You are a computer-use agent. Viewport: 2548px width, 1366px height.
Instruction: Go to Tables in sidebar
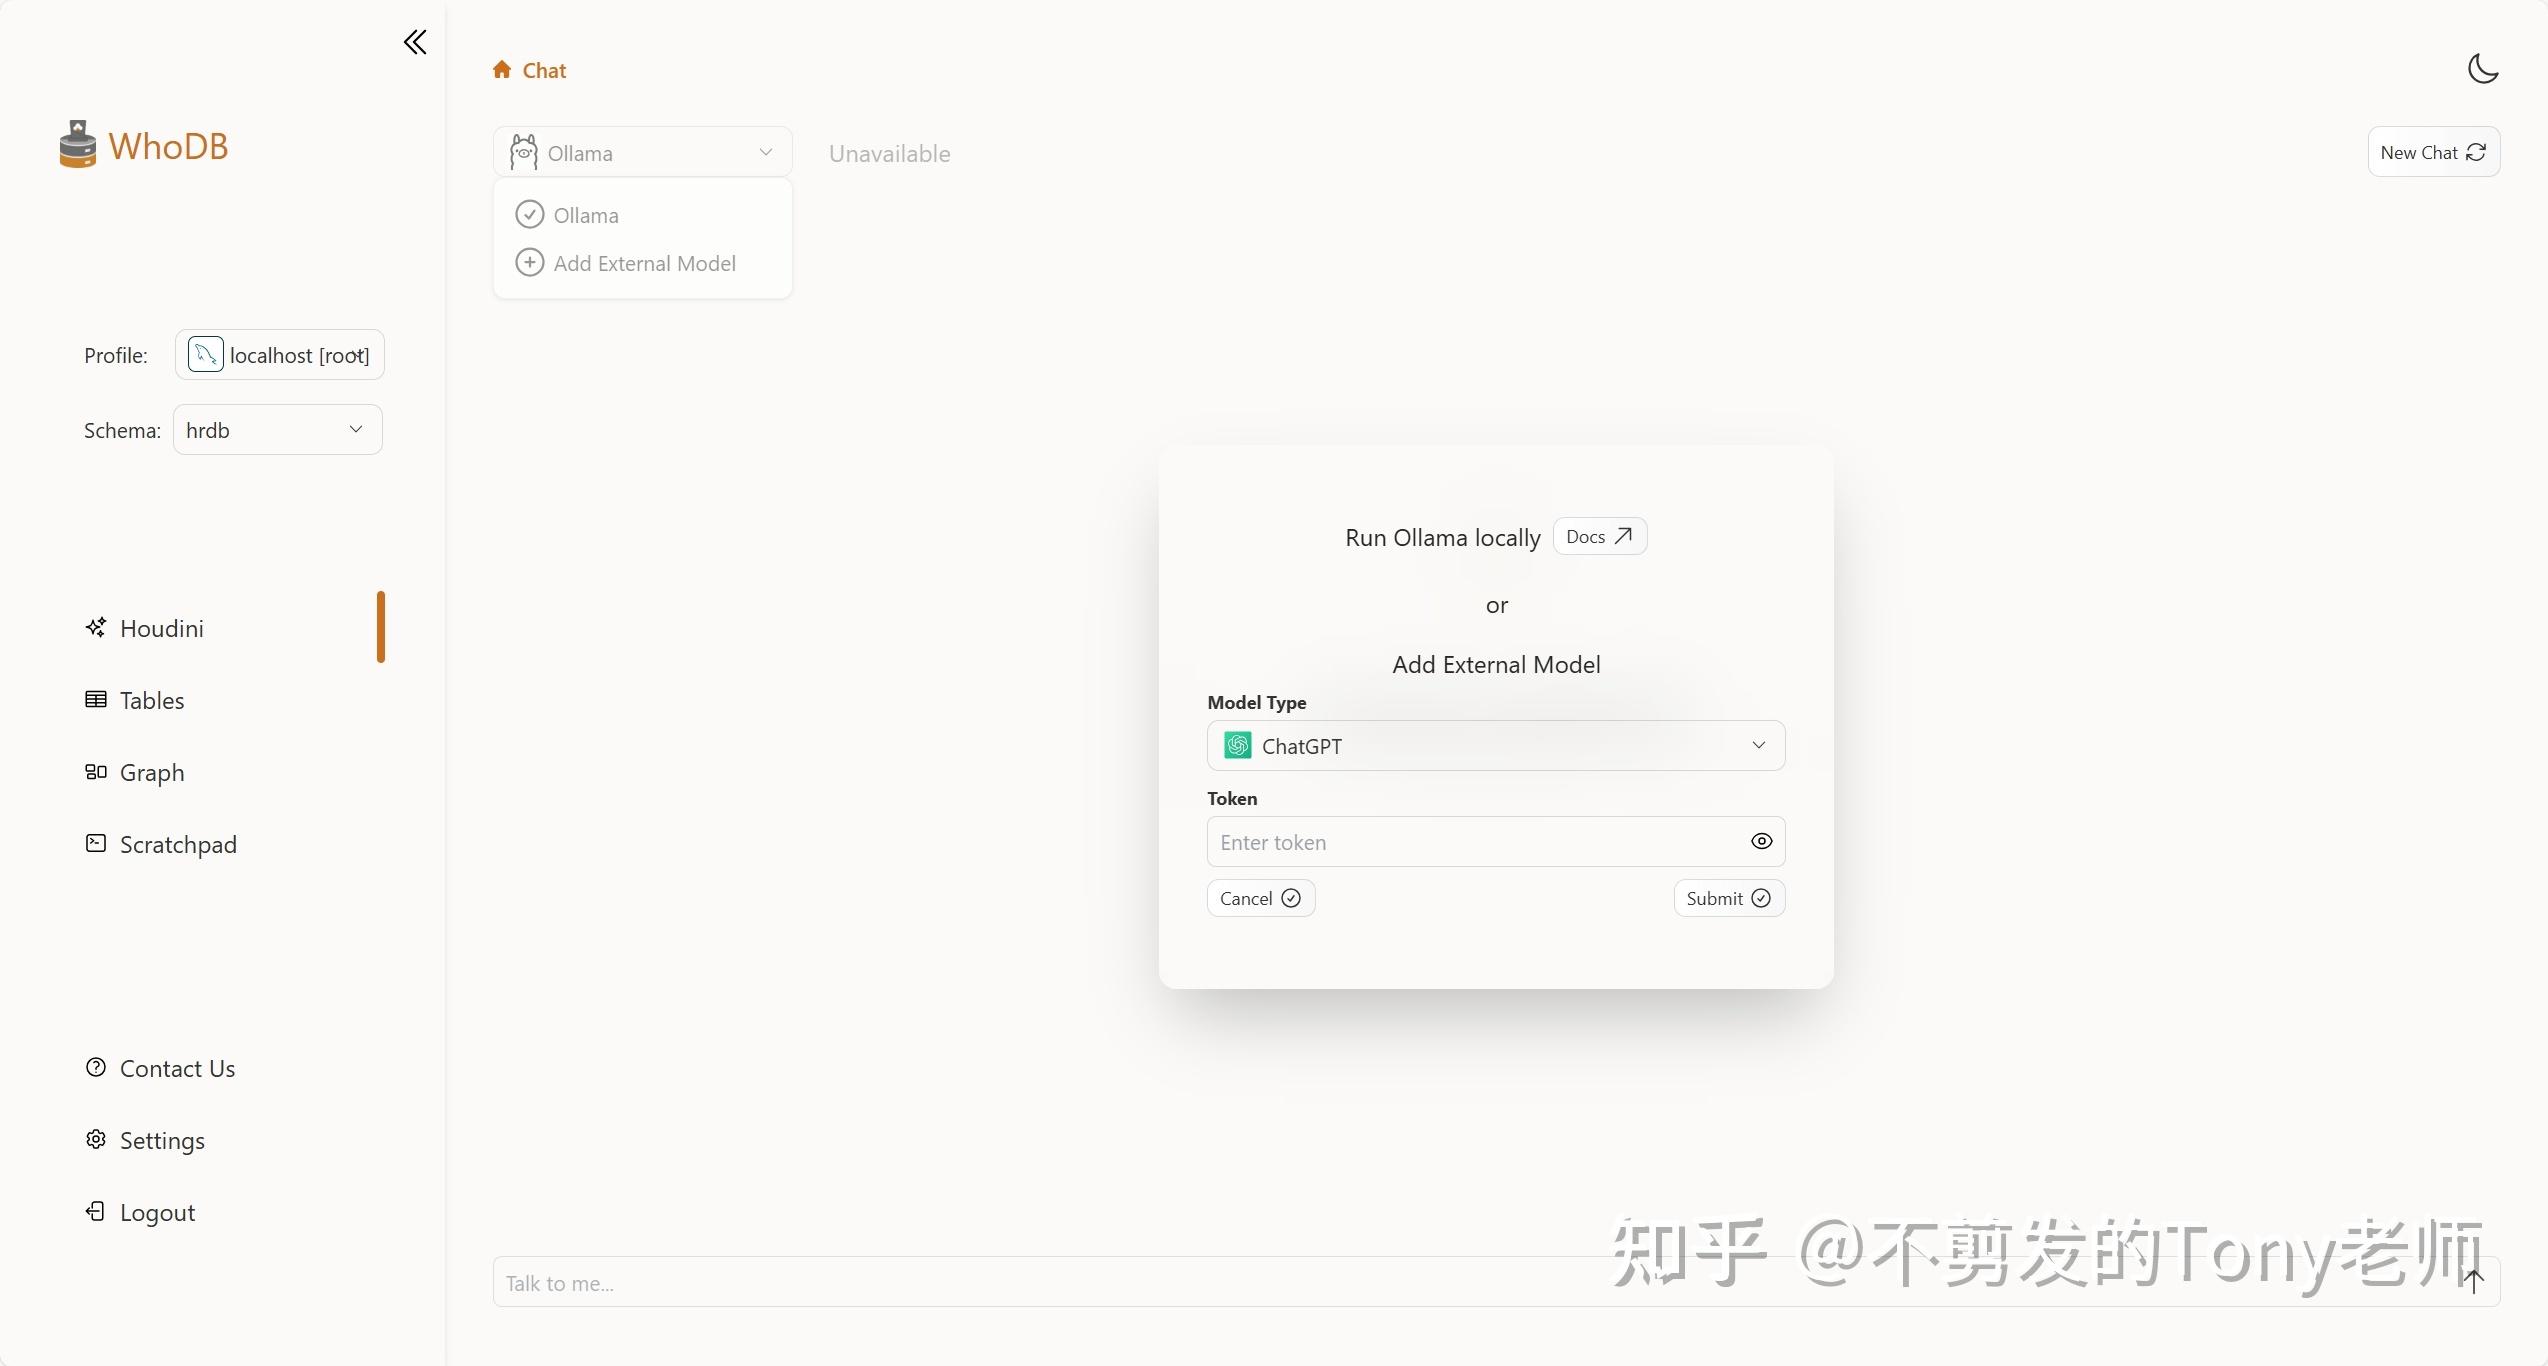[x=151, y=700]
